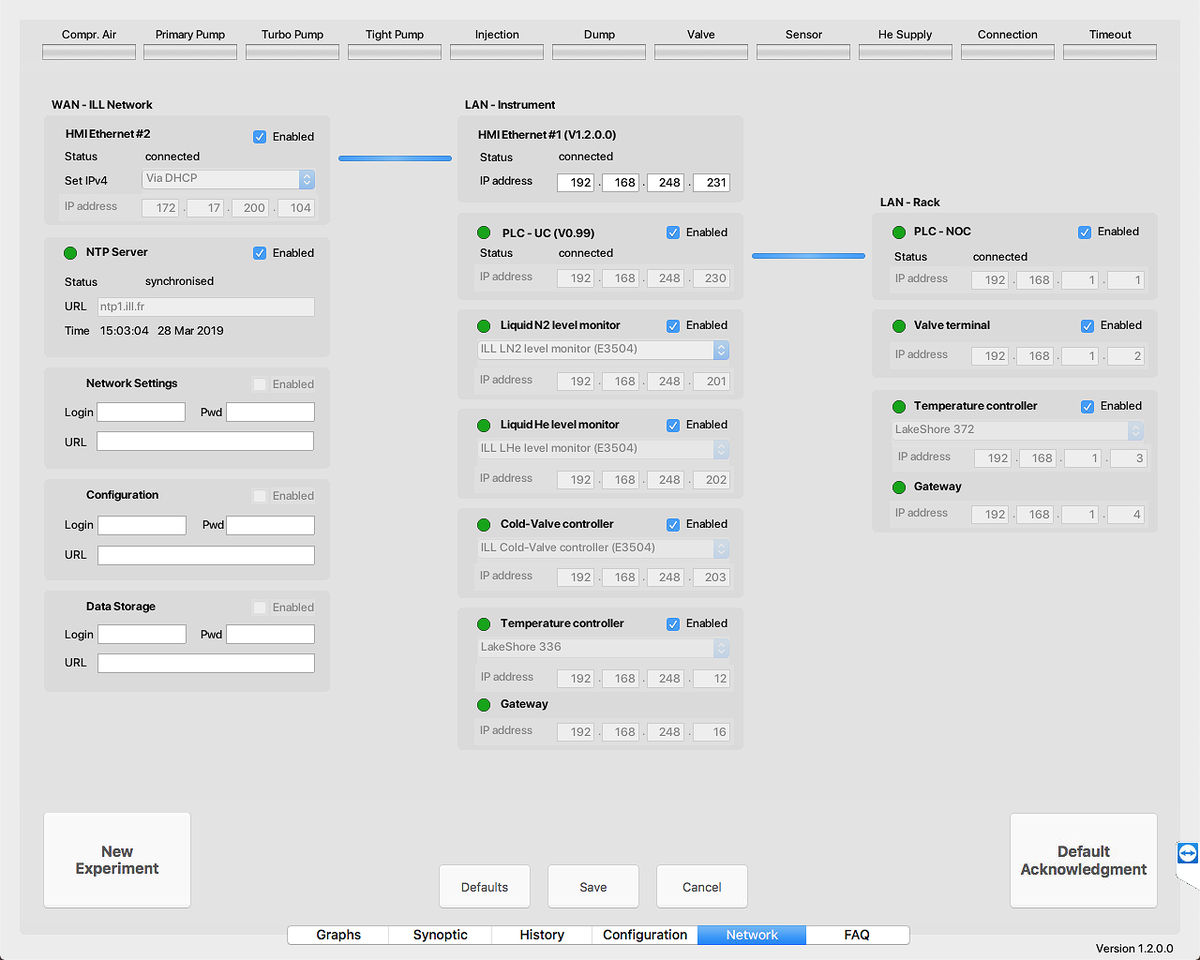This screenshot has height=960, width=1200.
Task: Click the Network Settings Login input field
Action: pyautogui.click(x=141, y=412)
